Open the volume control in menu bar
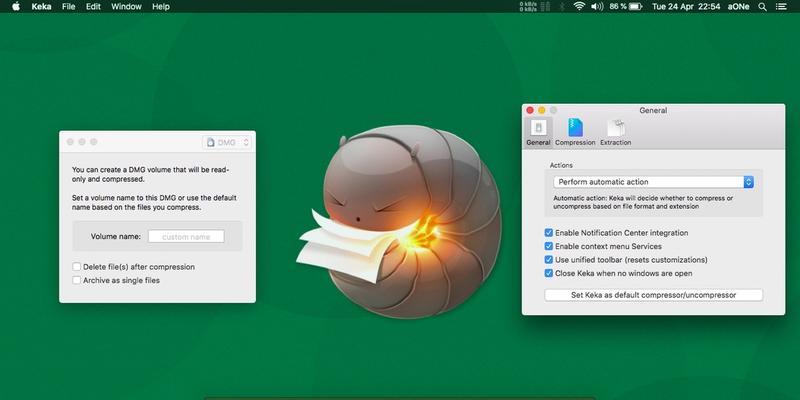The image size is (800, 400). click(x=597, y=7)
